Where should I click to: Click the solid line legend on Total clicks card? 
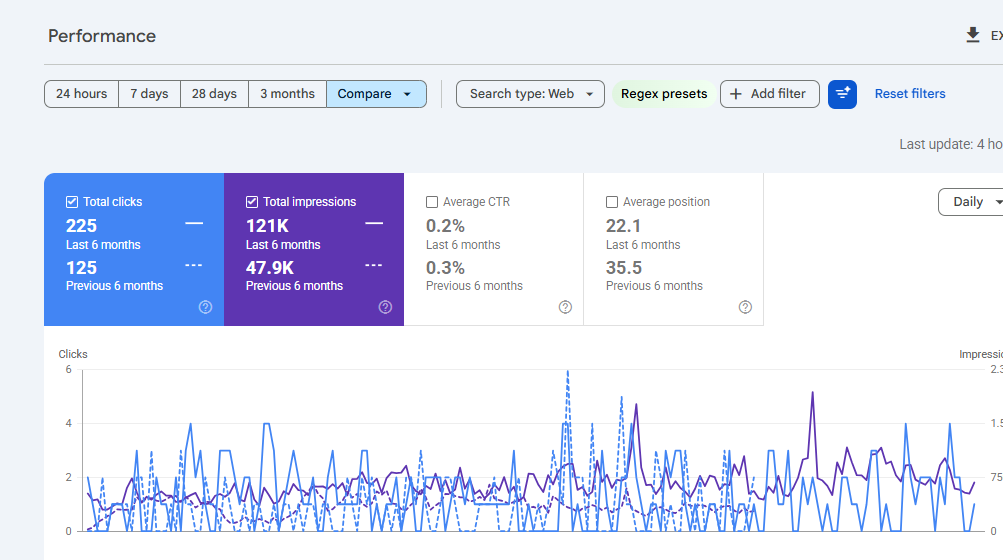pos(194,223)
